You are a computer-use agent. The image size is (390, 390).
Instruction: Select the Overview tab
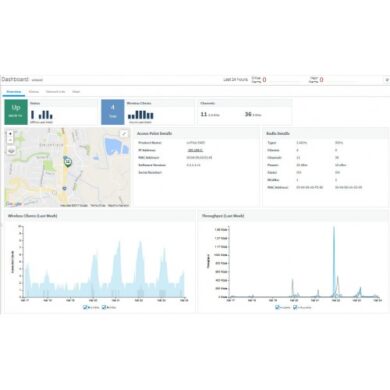[14, 92]
